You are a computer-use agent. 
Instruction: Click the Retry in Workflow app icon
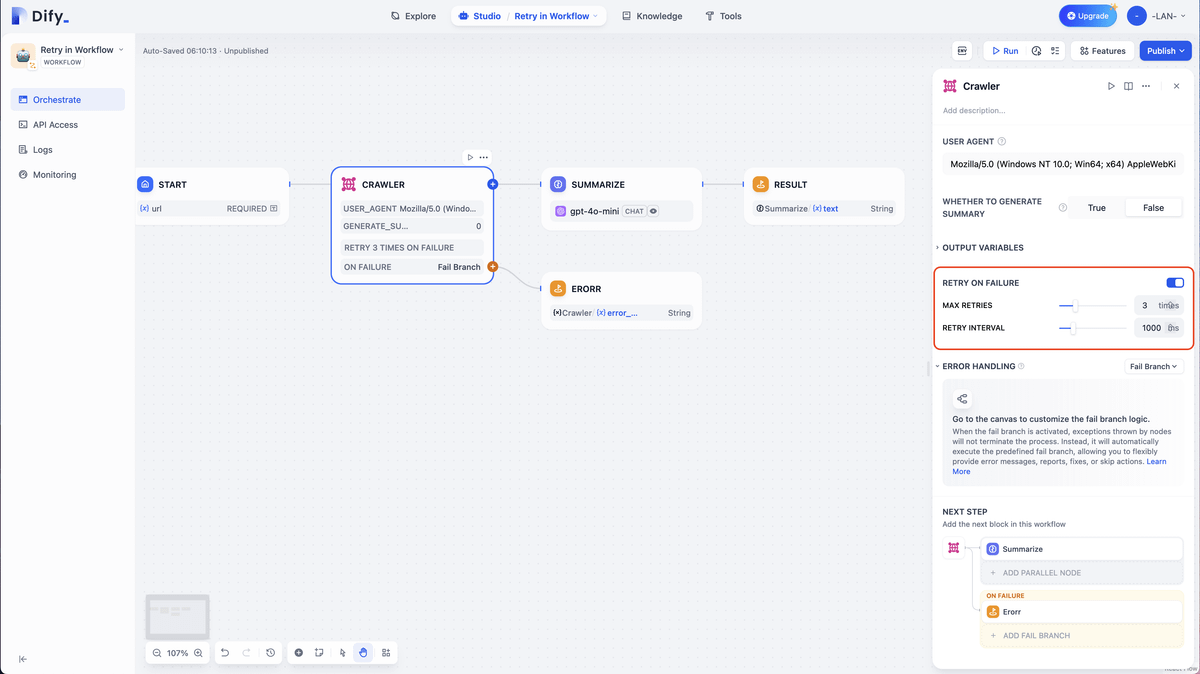23,56
